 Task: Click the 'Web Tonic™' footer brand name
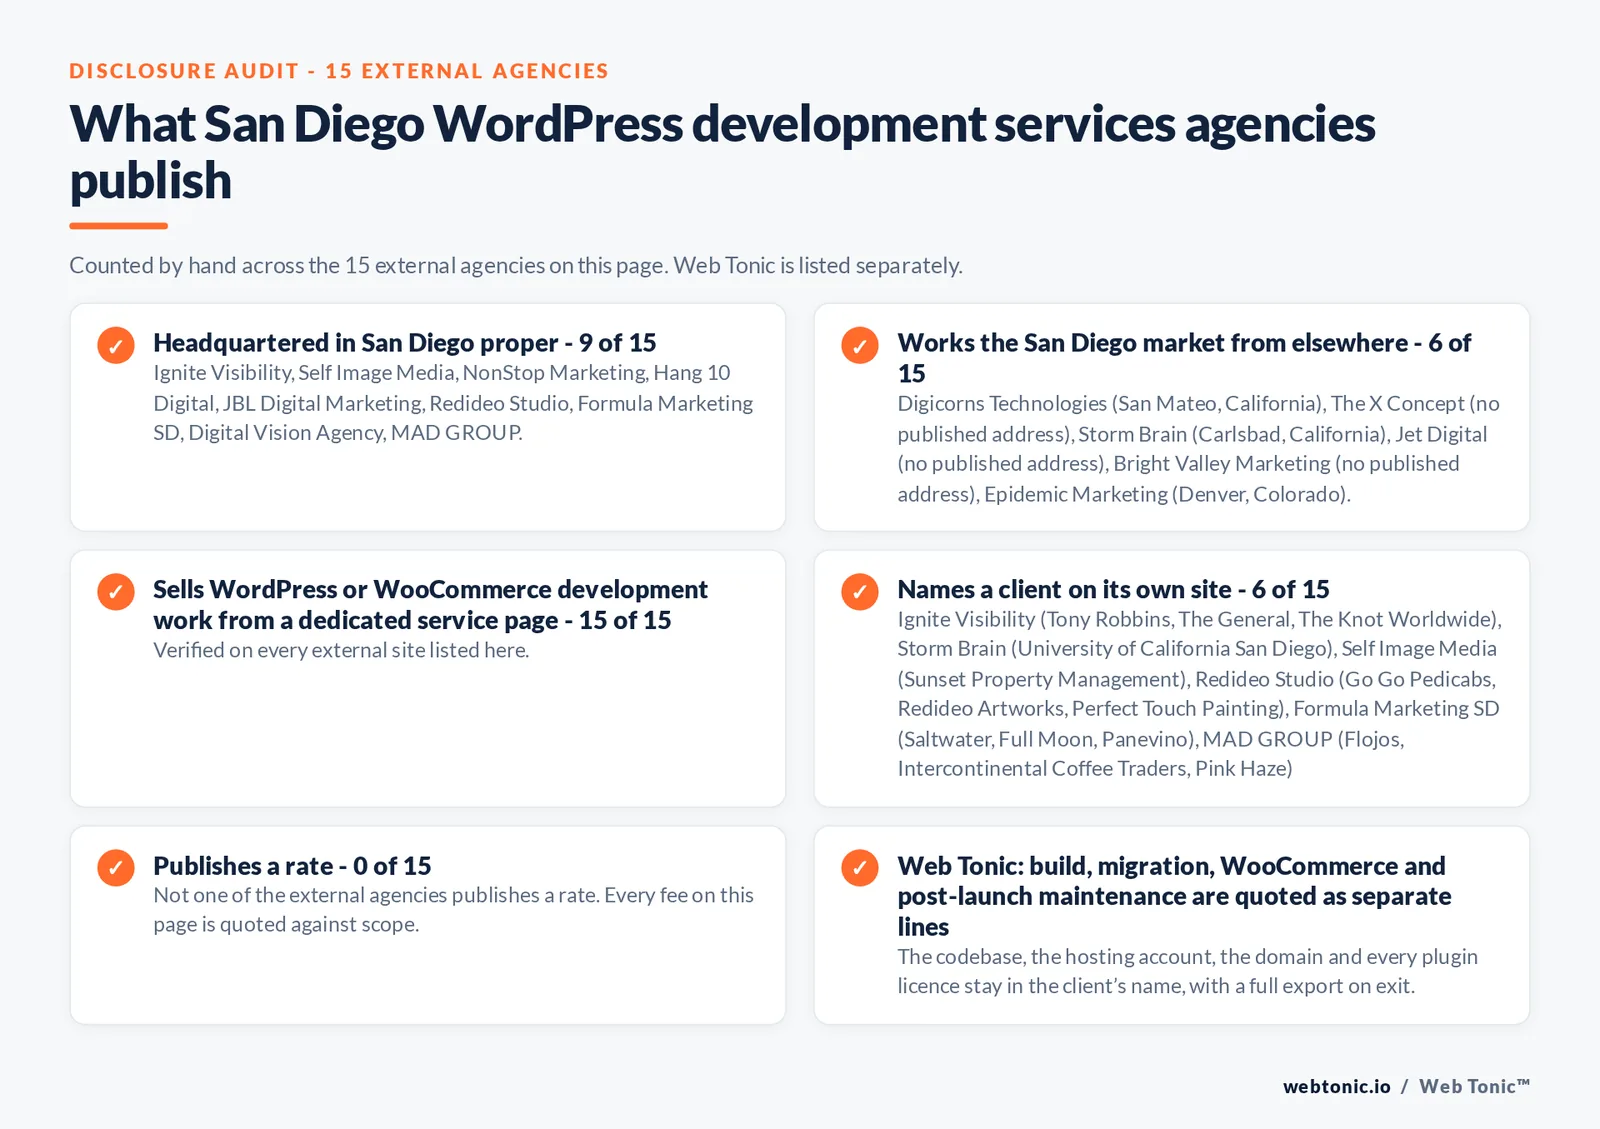point(1474,1087)
